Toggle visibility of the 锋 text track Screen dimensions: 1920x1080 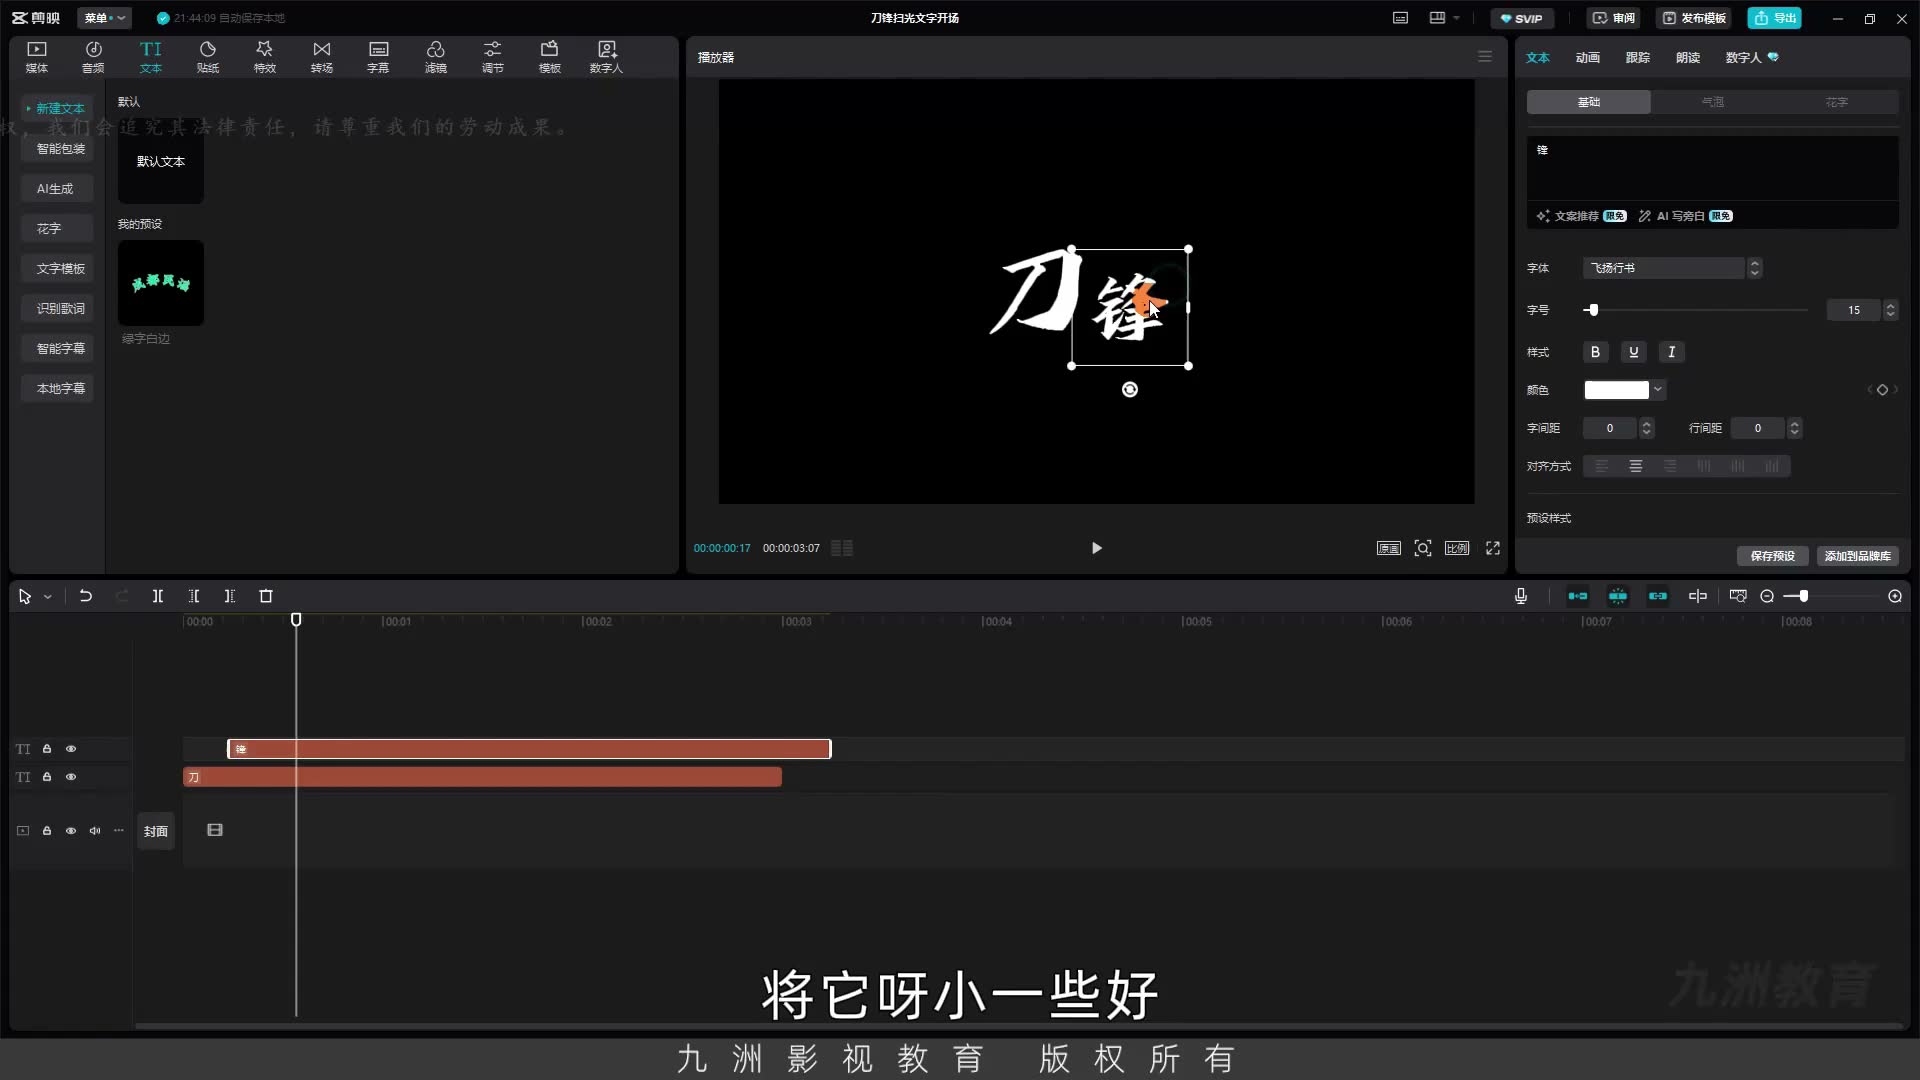[71, 749]
